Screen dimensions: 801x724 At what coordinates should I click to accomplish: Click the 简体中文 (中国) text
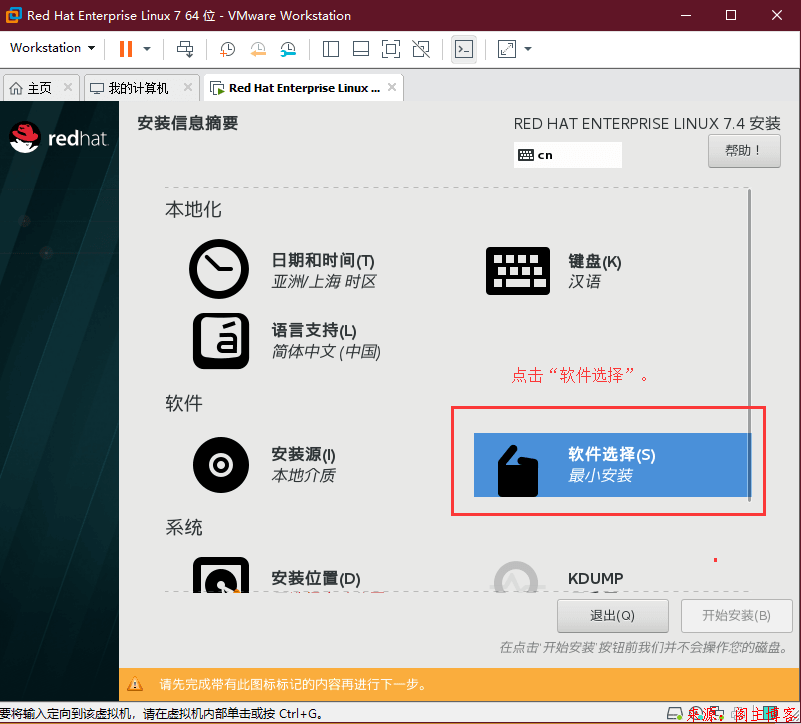pyautogui.click(x=326, y=352)
